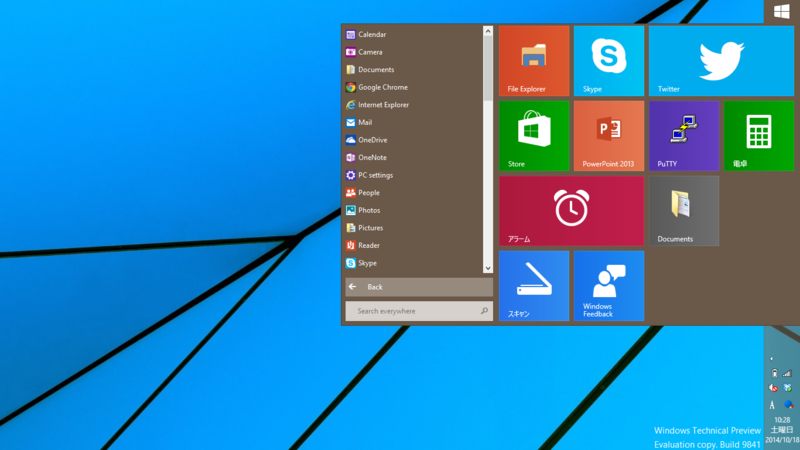Open Pictures folder in app list
The height and width of the screenshot is (450, 800).
point(412,228)
